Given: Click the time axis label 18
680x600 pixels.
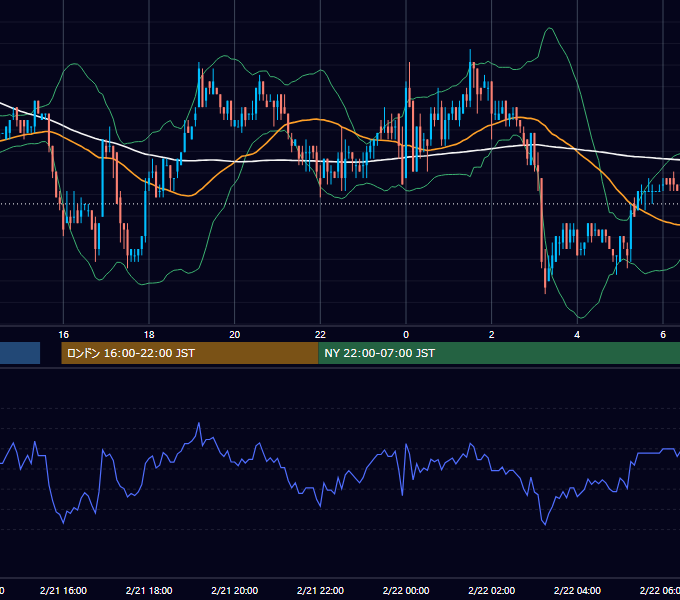Looking at the screenshot, I should 149,335.
